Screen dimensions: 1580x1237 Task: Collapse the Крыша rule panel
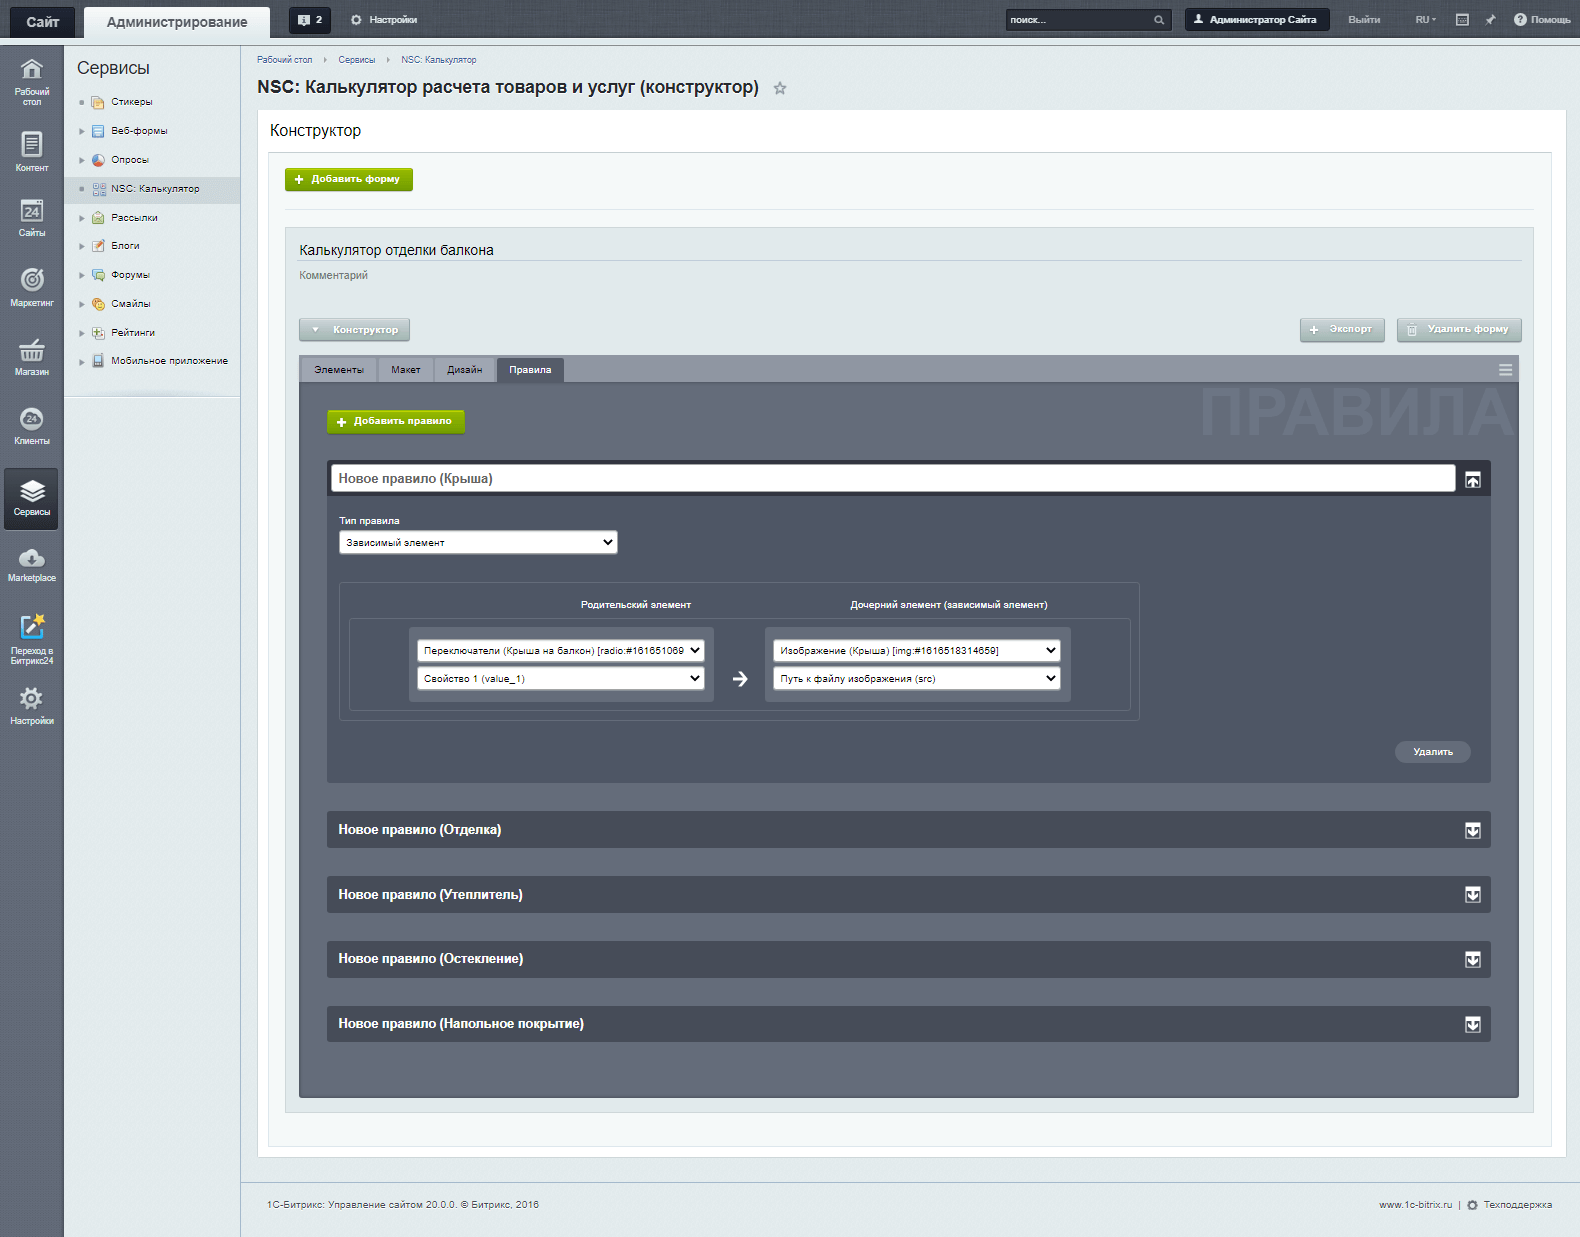coord(1473,480)
